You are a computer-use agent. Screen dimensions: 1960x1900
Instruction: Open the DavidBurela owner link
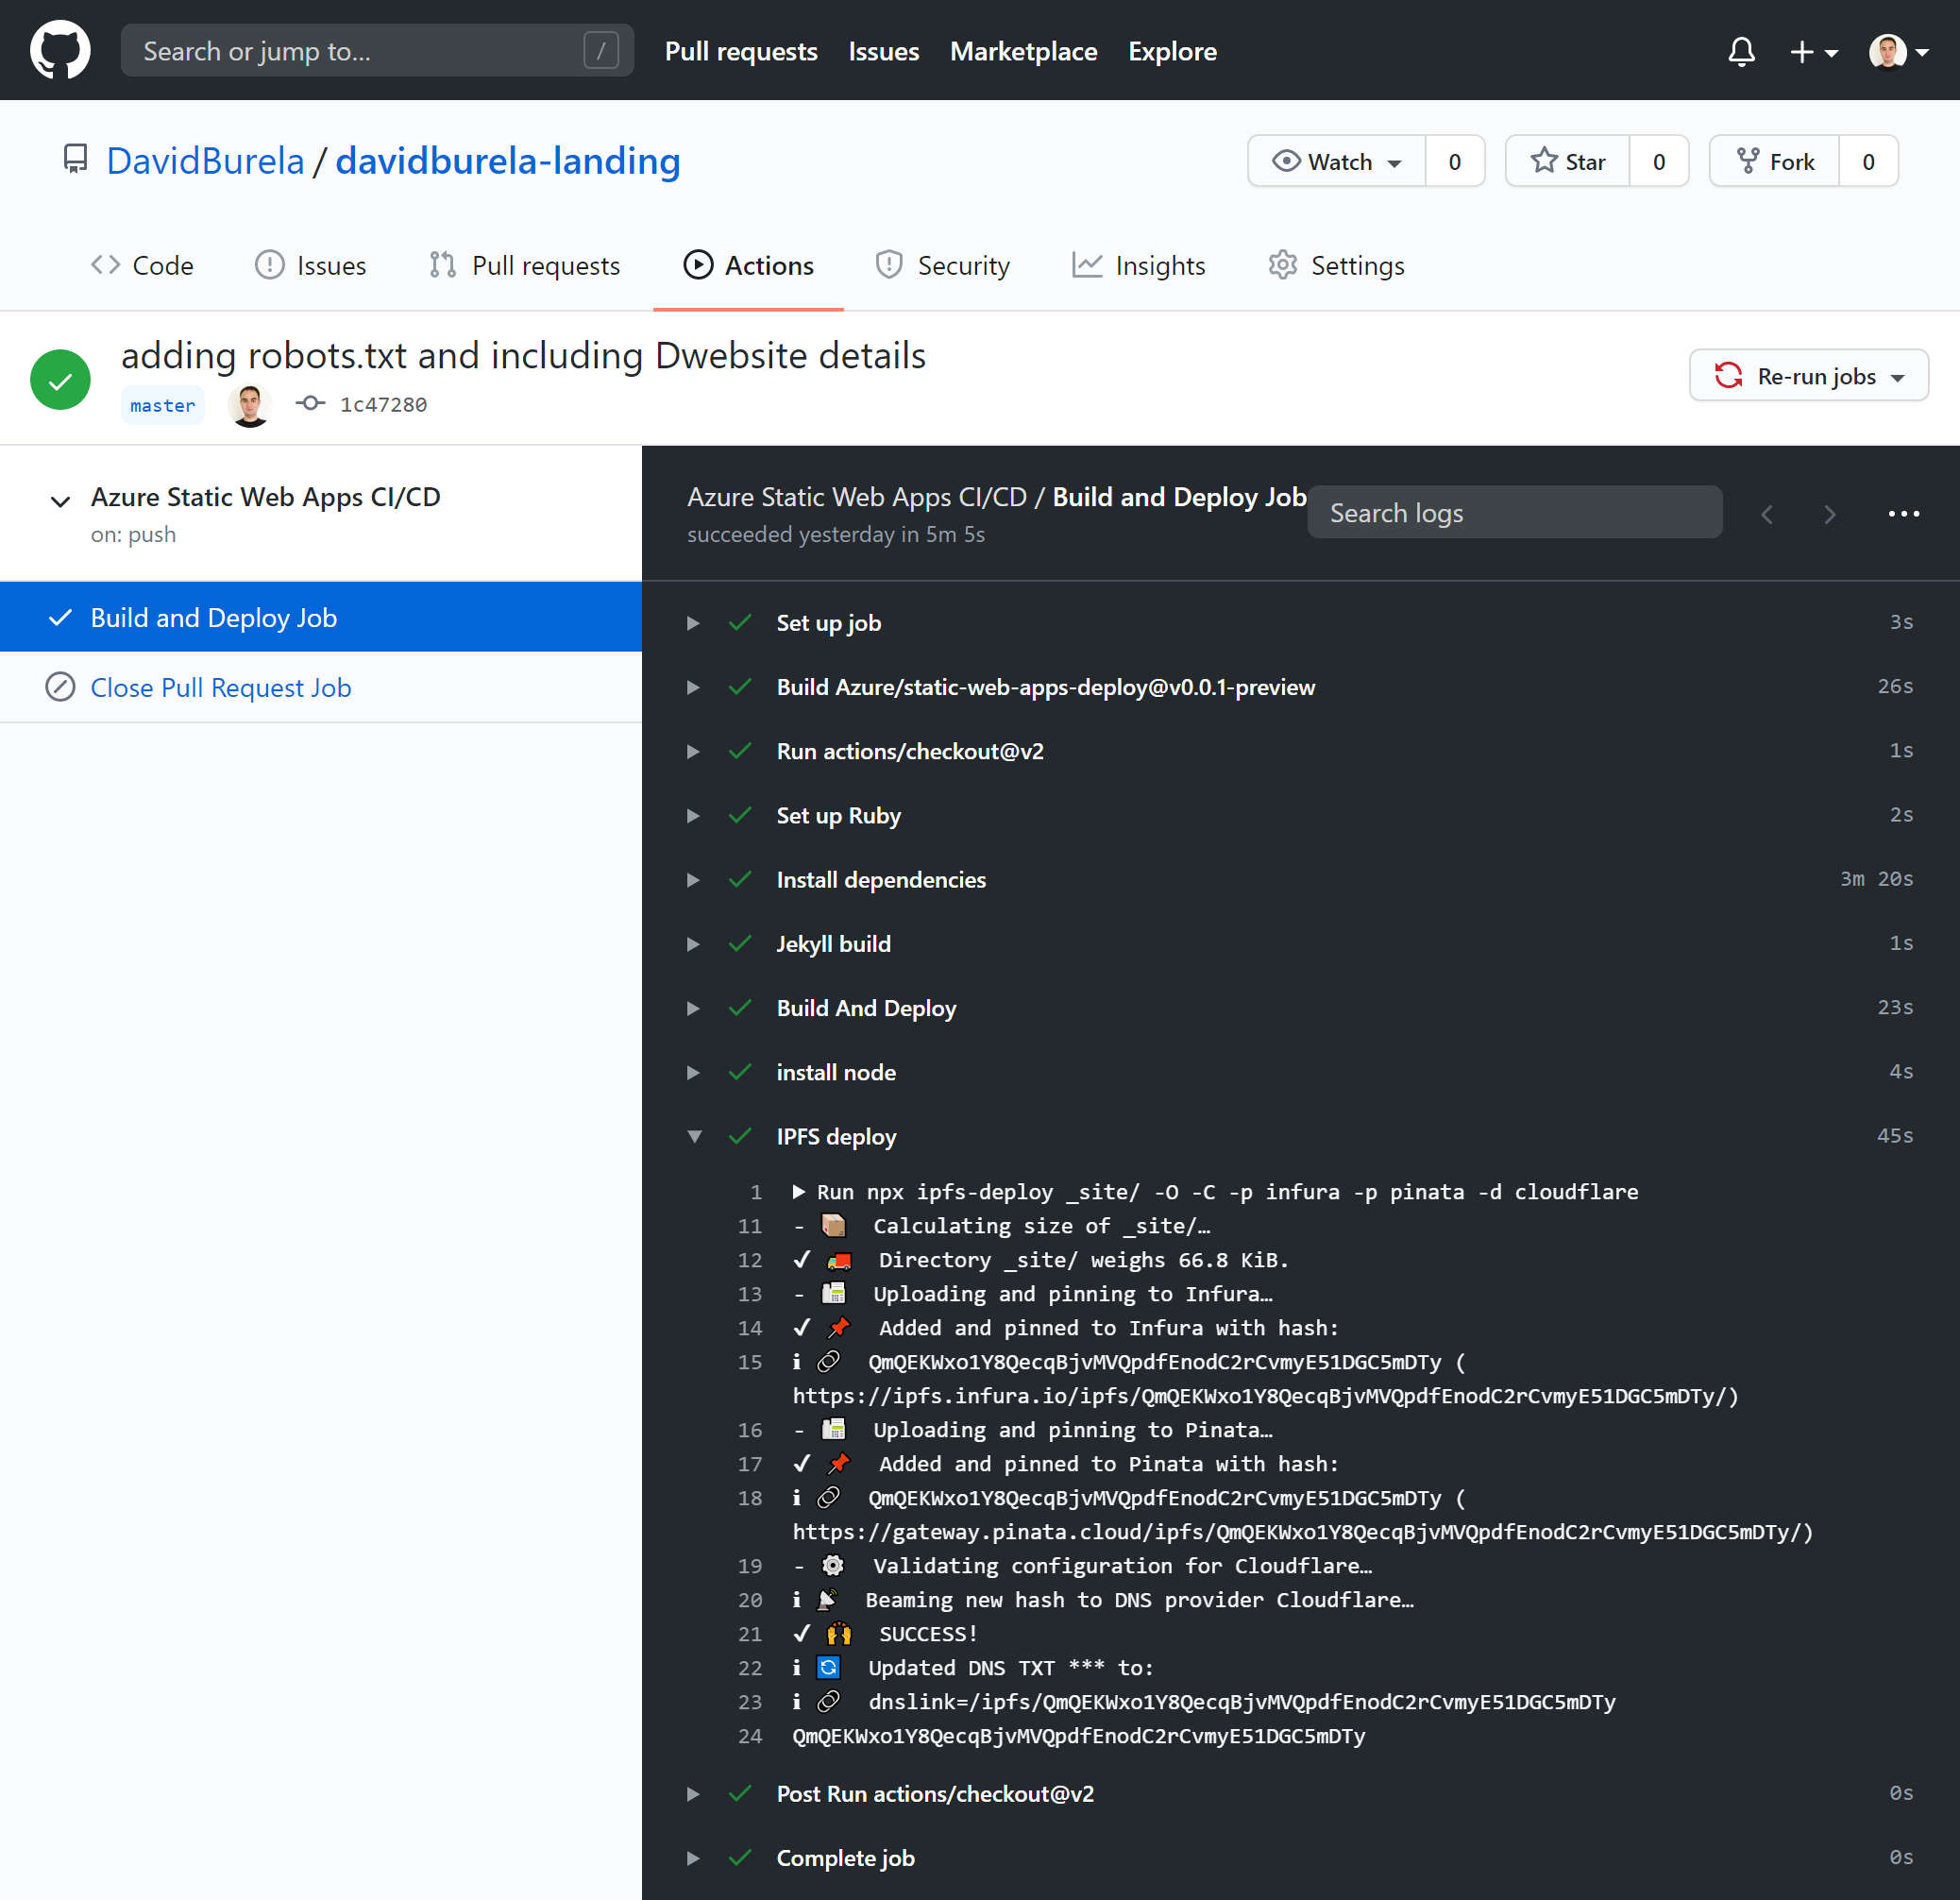205,161
